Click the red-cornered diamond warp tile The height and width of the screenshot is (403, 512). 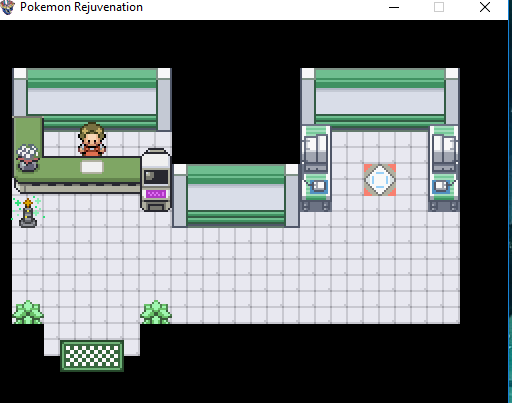380,180
